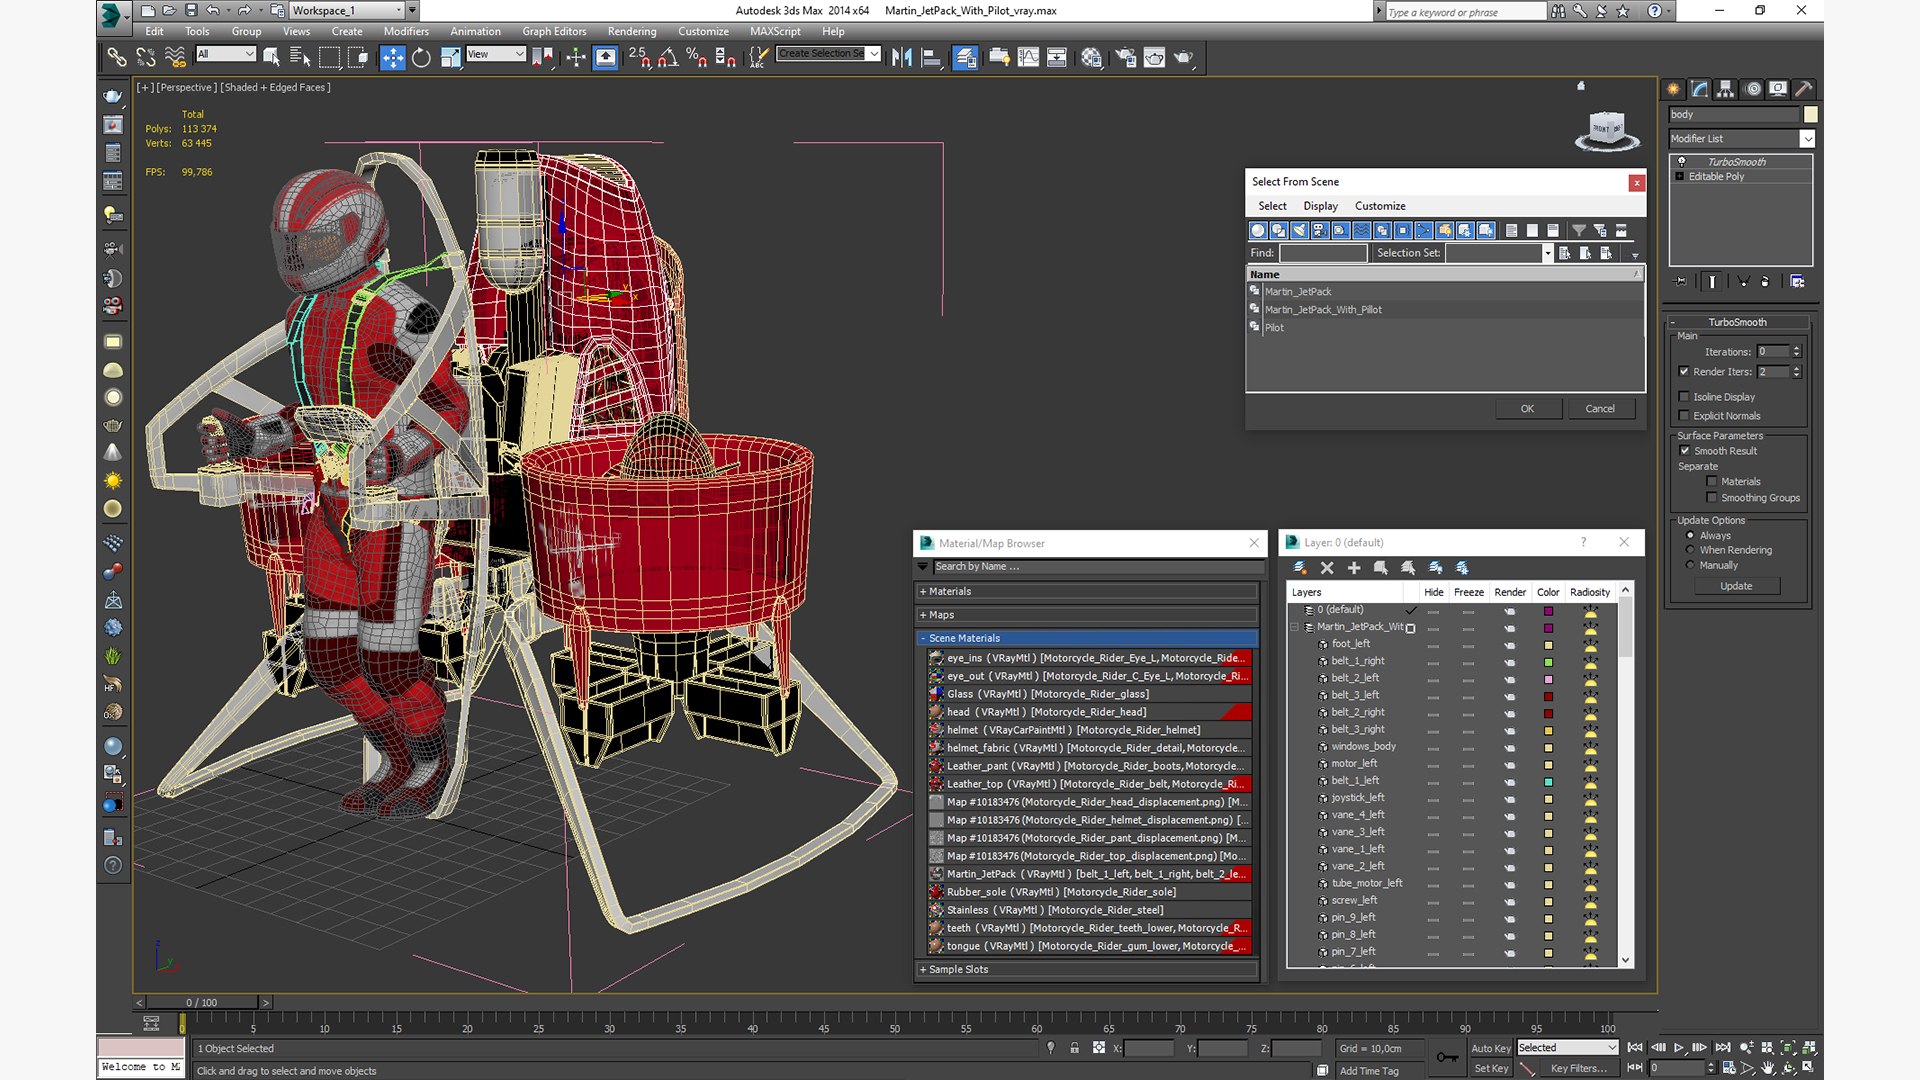
Task: Open Display menu in Select From Scene
Action: (x=1320, y=206)
